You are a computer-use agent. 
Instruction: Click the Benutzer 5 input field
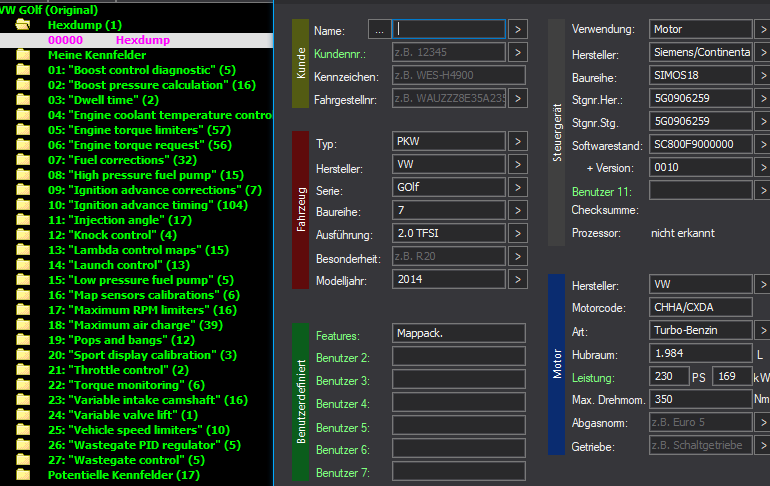click(459, 425)
